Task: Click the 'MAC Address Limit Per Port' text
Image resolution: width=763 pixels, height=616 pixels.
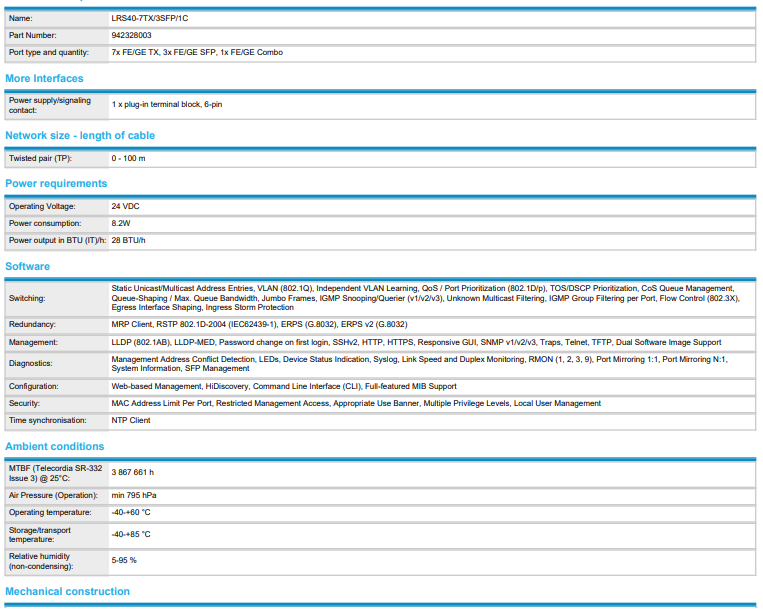Action: pyautogui.click(x=162, y=403)
